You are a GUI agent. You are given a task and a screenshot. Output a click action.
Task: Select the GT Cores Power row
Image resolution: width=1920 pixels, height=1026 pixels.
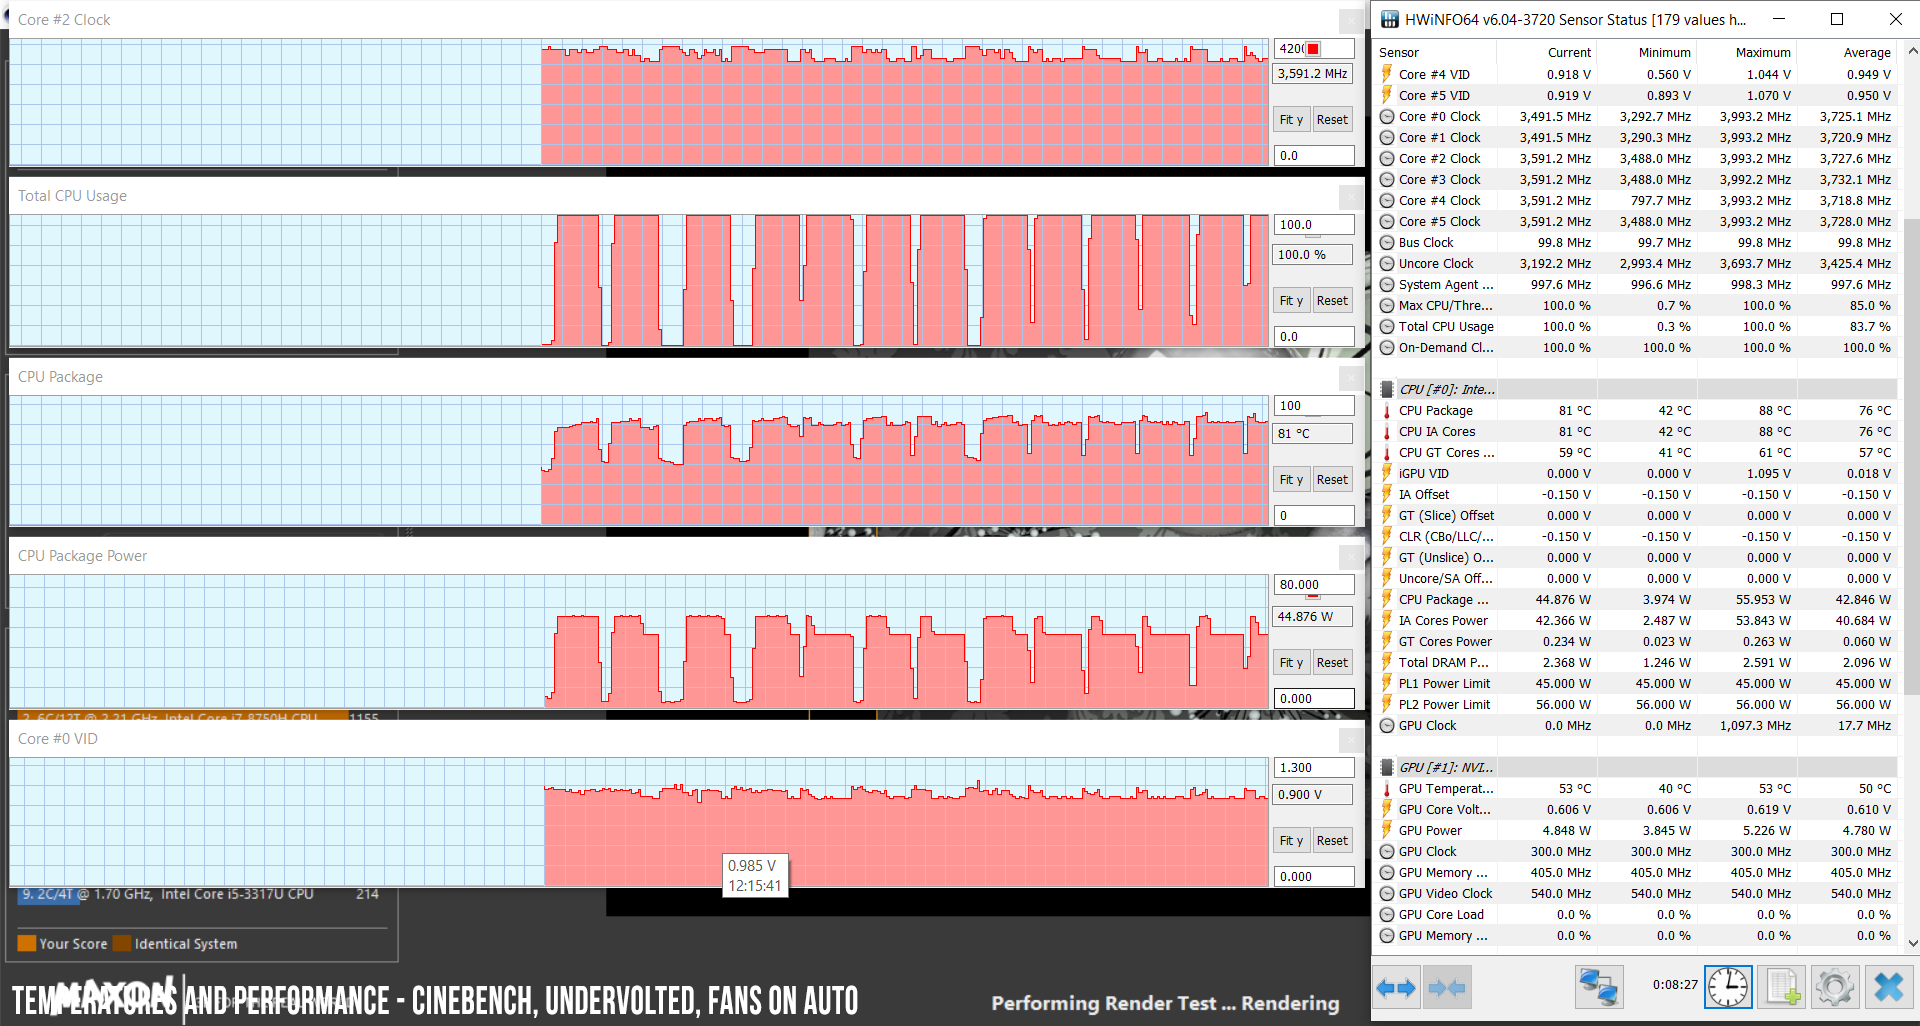point(1636,641)
